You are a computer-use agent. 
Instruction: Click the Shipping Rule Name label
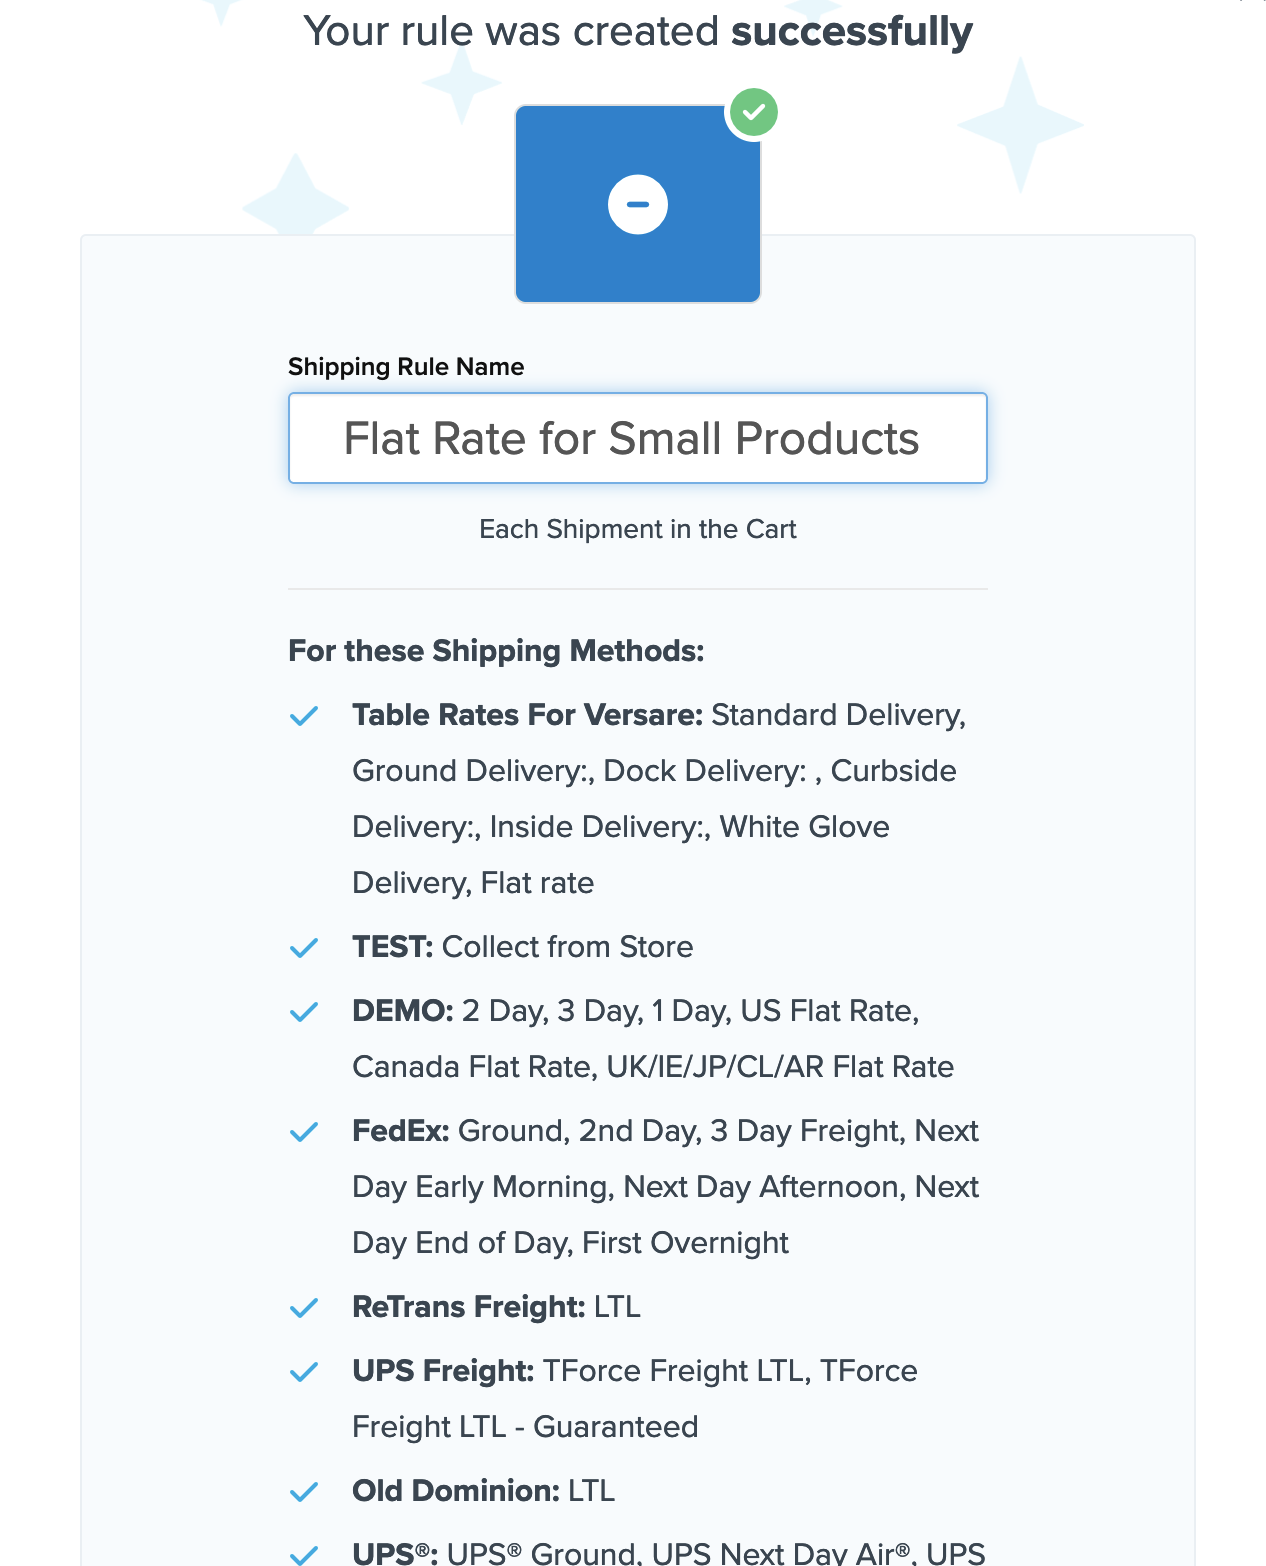click(406, 367)
